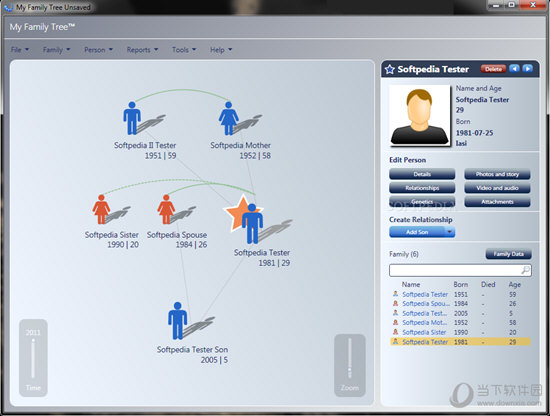Open the File menu
Screen dimensions: 550x416
pos(20,50)
